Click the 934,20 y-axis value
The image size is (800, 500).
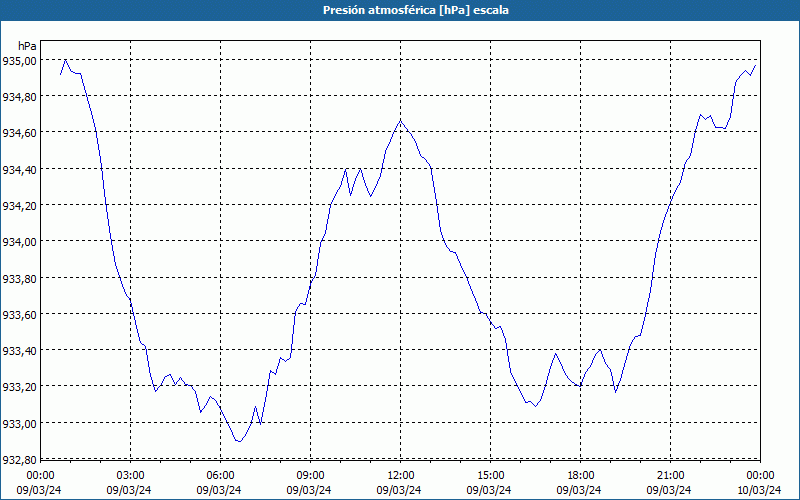pyautogui.click(x=19, y=206)
